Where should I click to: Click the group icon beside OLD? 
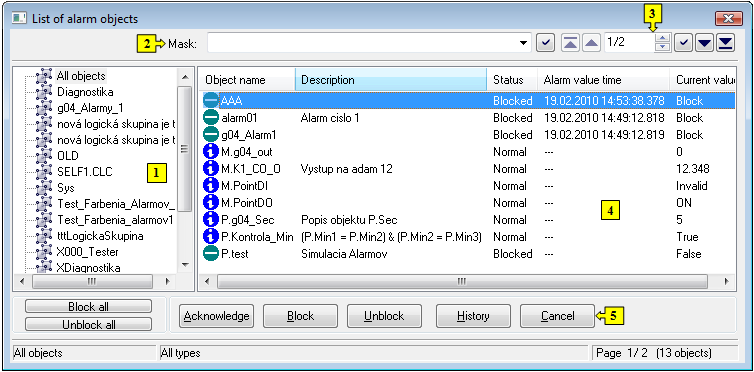pos(44,156)
